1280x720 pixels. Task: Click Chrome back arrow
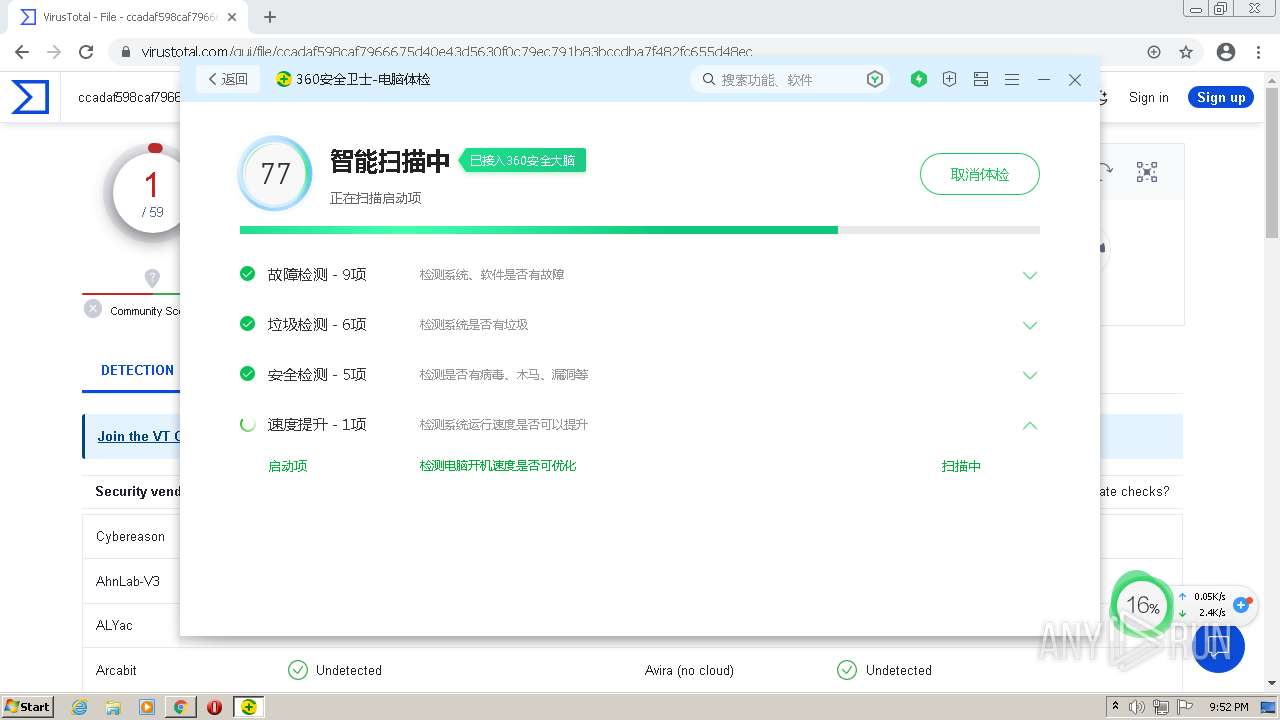tap(22, 52)
